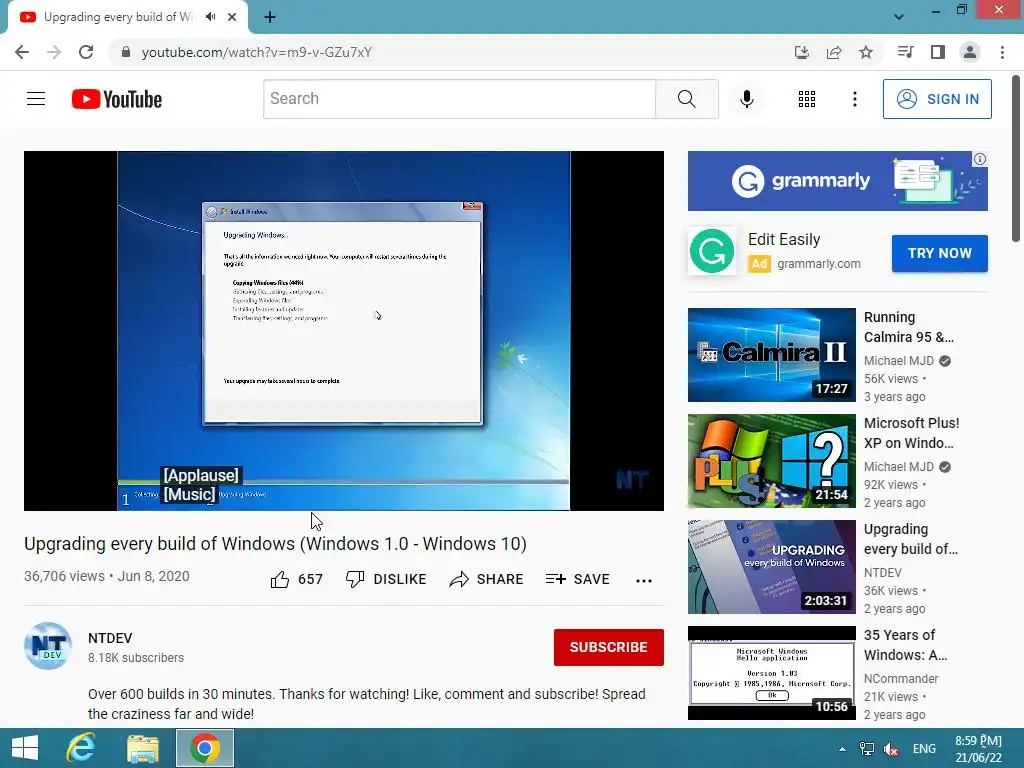Launch Internet Explorer from taskbar
1024x768 pixels.
tap(80, 748)
